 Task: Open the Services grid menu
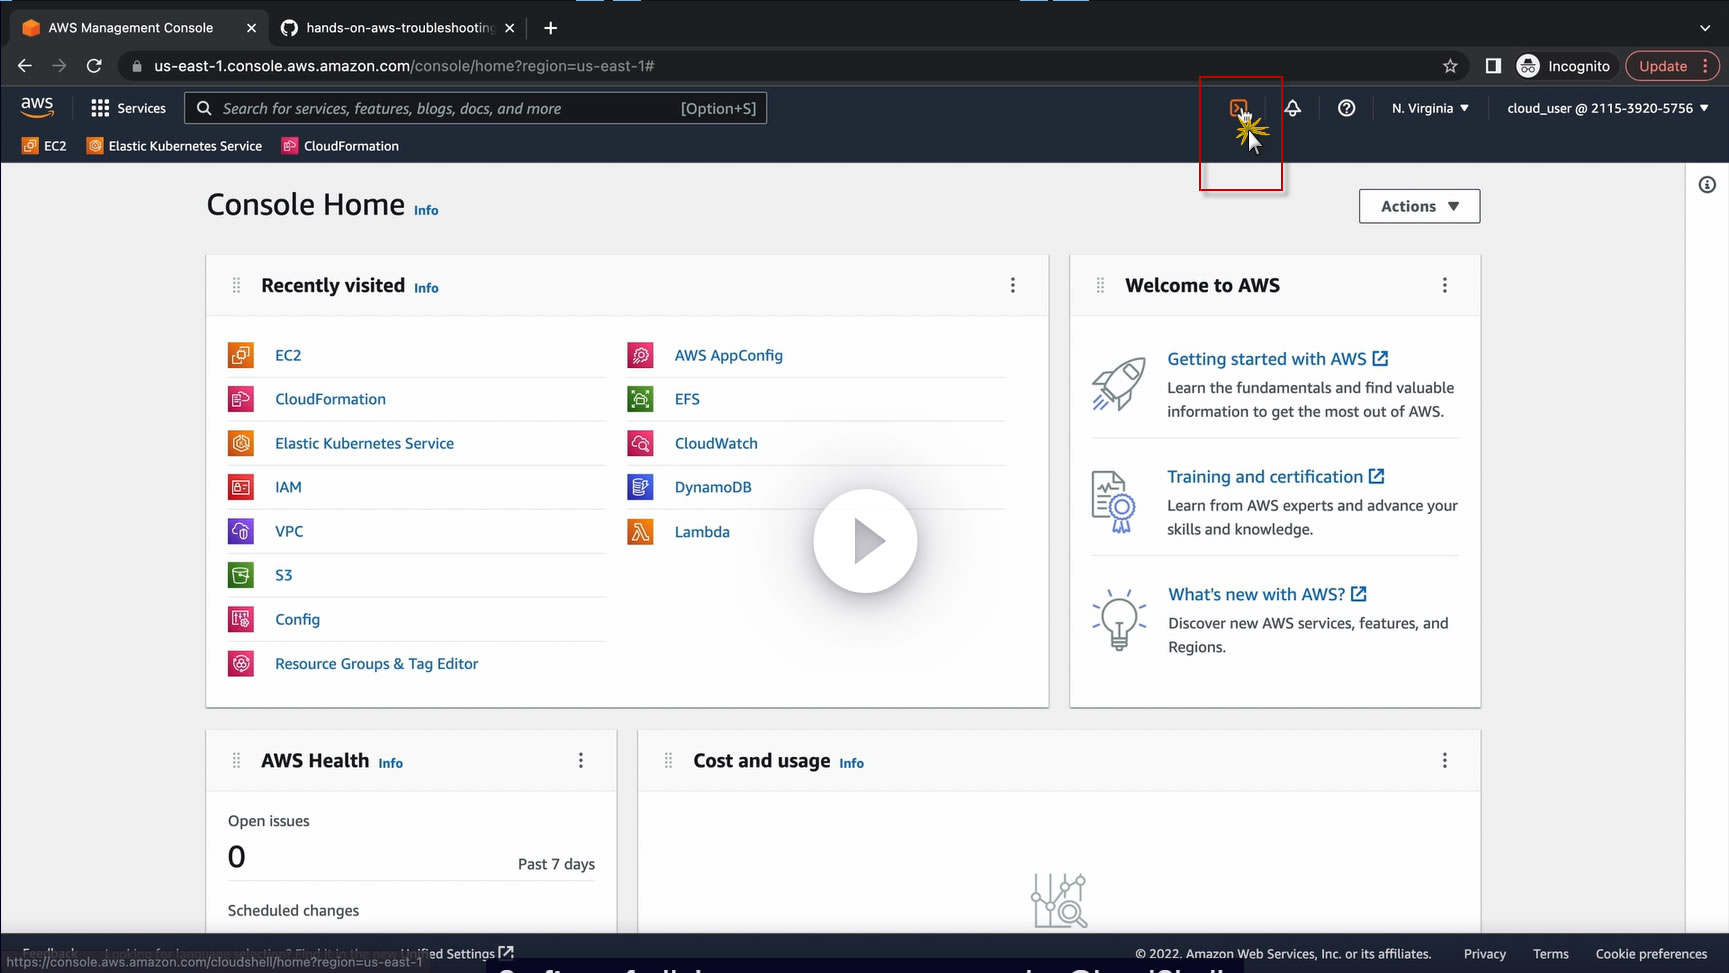128,108
